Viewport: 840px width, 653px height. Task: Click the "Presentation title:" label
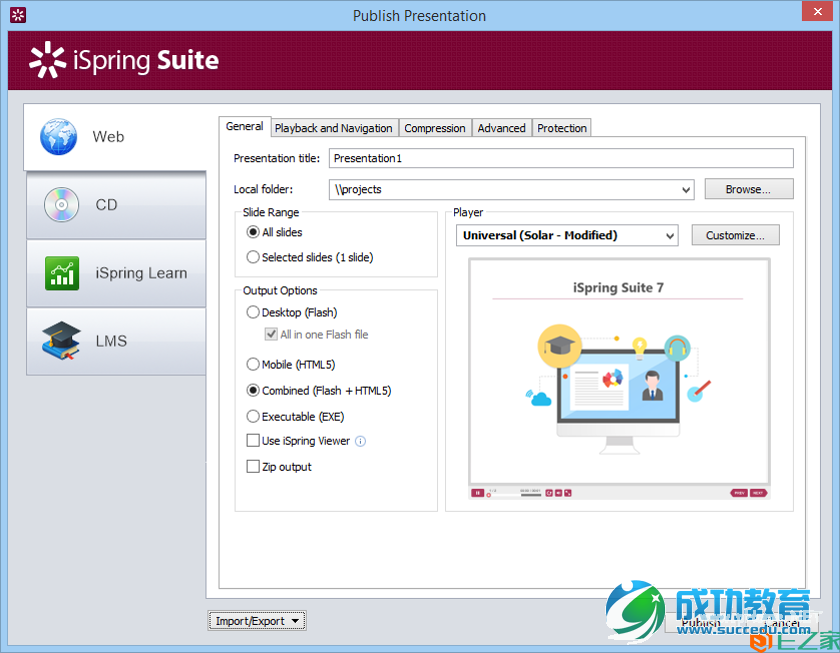(276, 159)
